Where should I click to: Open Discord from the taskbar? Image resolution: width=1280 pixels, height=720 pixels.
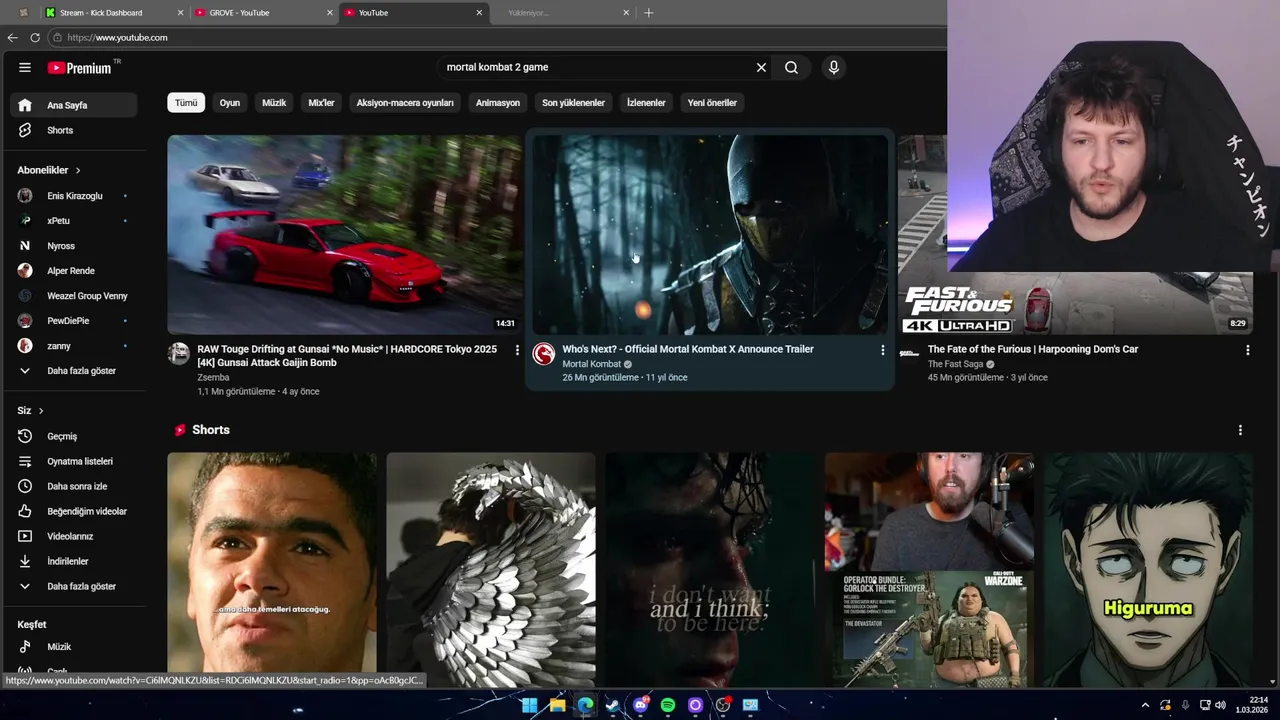640,705
